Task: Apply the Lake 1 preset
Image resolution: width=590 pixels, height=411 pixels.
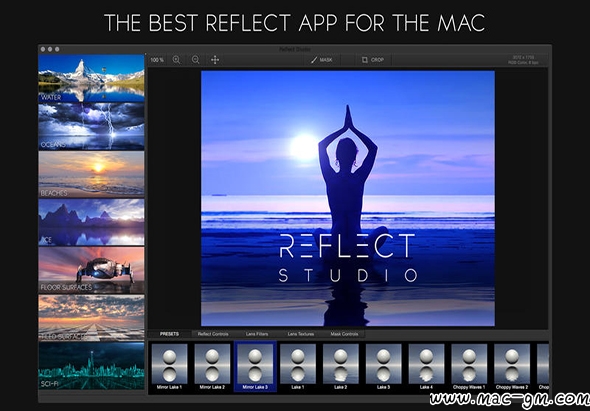Action: click(x=298, y=367)
